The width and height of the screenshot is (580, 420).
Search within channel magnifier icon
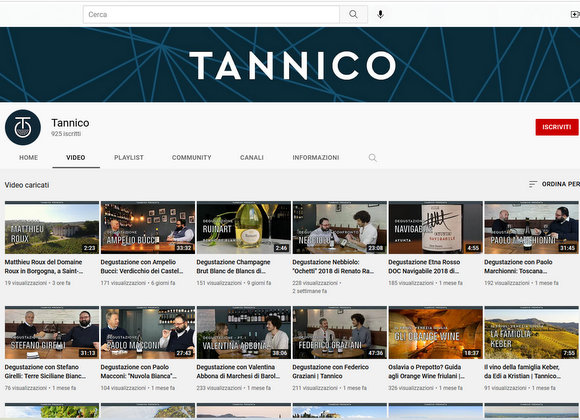click(x=372, y=158)
